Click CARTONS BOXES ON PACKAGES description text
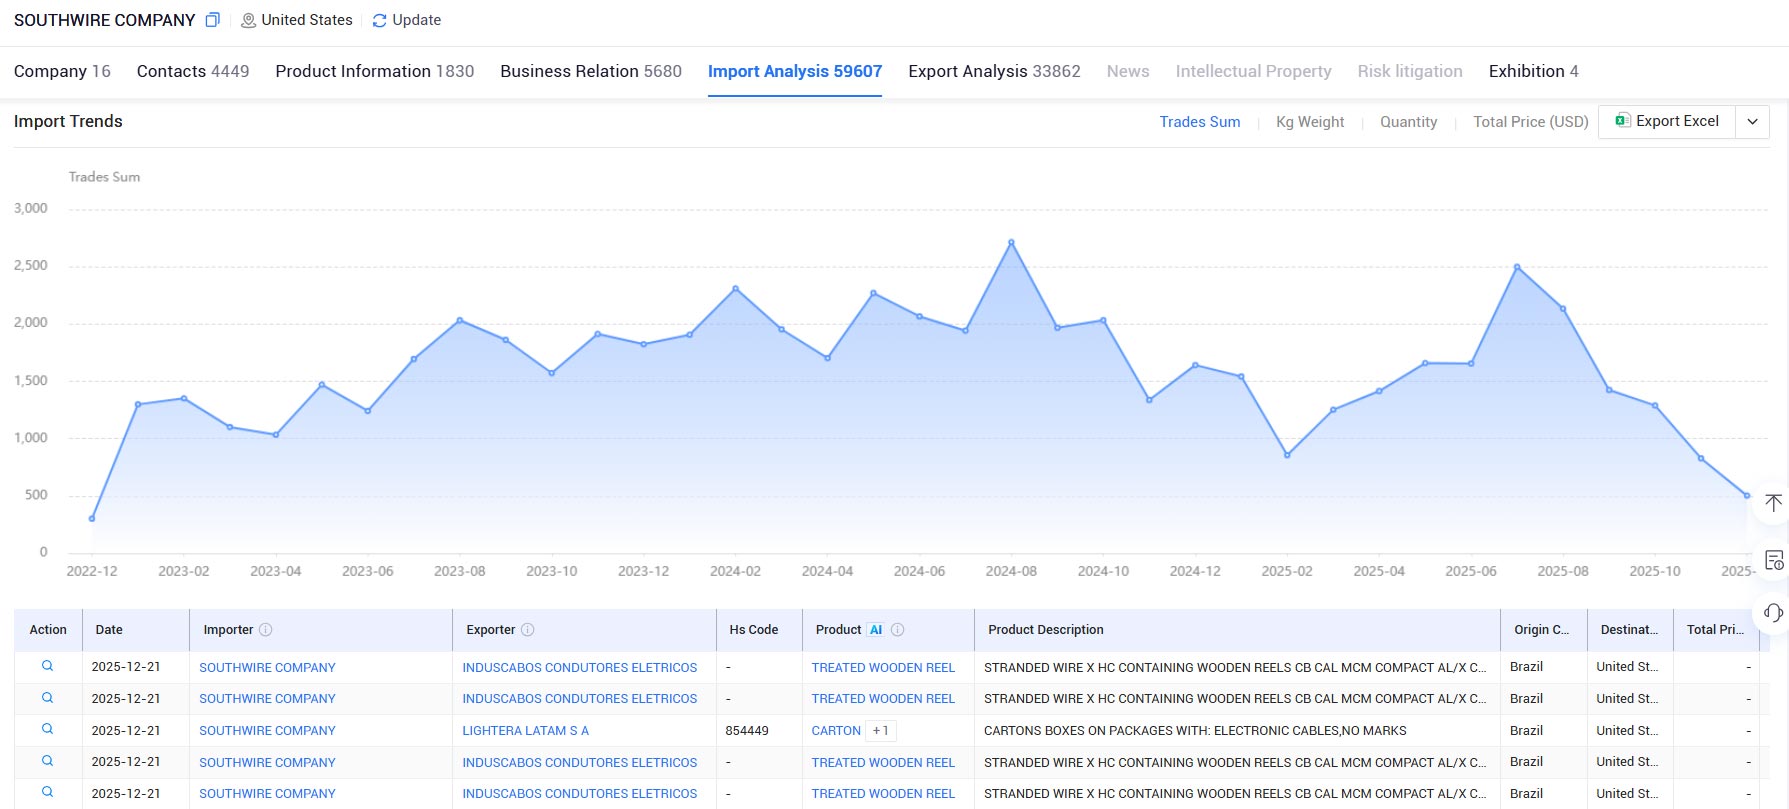1789x809 pixels. tap(1195, 731)
